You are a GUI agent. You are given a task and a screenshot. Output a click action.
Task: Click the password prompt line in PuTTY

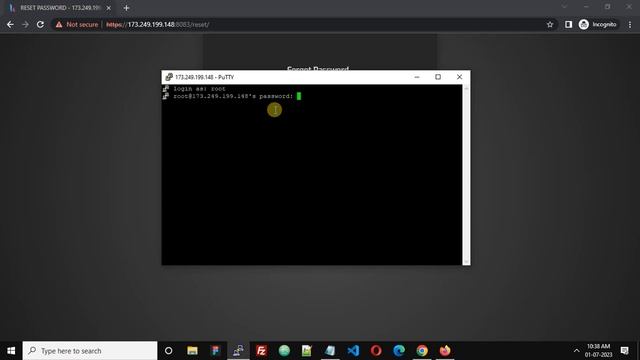point(233,96)
